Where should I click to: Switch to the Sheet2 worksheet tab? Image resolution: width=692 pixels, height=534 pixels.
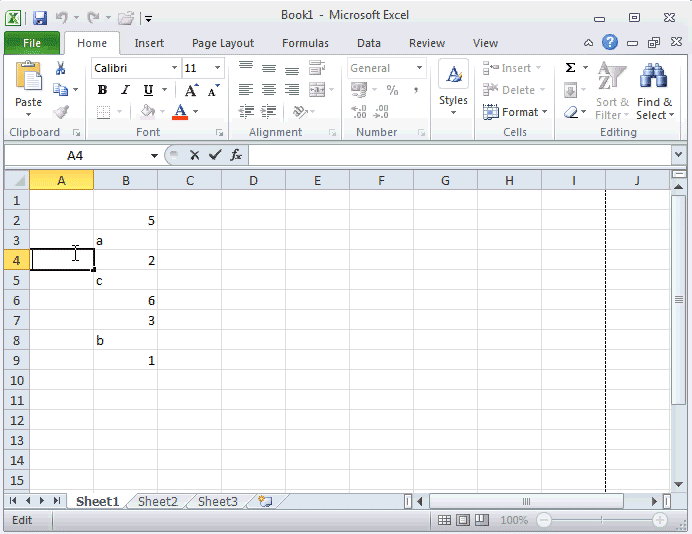coord(157,502)
